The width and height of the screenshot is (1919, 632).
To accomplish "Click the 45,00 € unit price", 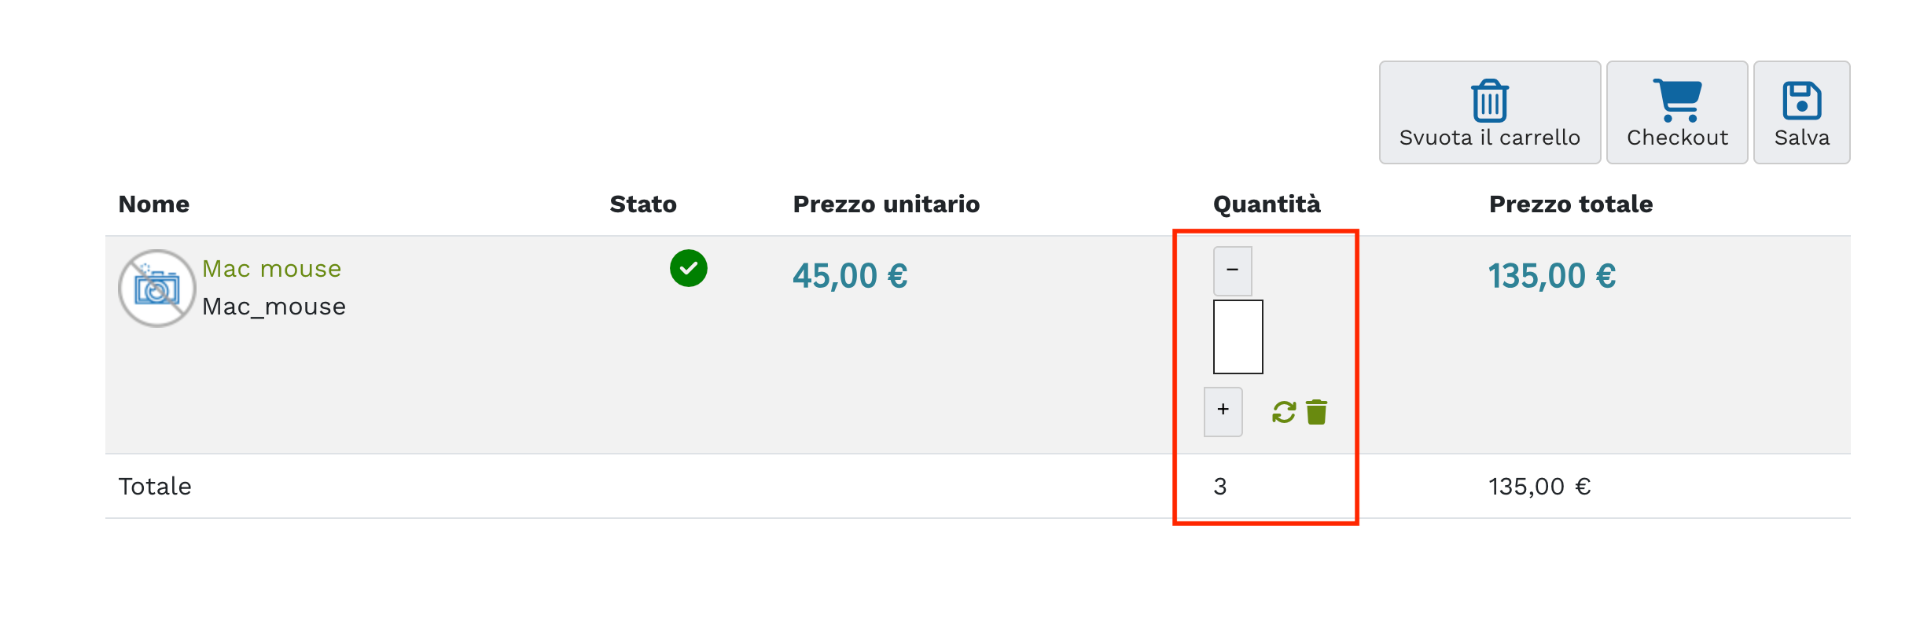I will pos(850,276).
